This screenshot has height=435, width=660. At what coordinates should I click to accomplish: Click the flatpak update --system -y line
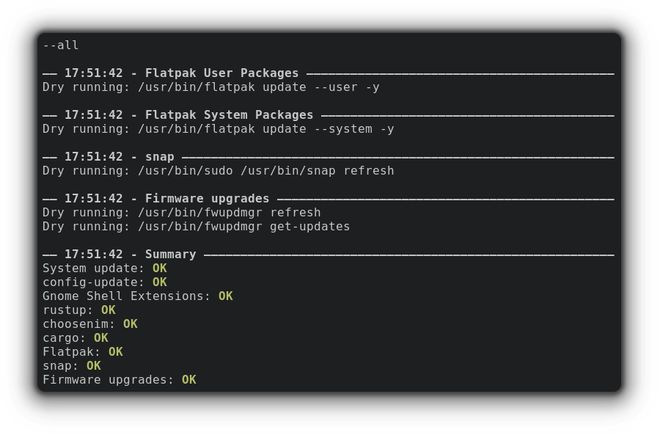pyautogui.click(x=218, y=129)
